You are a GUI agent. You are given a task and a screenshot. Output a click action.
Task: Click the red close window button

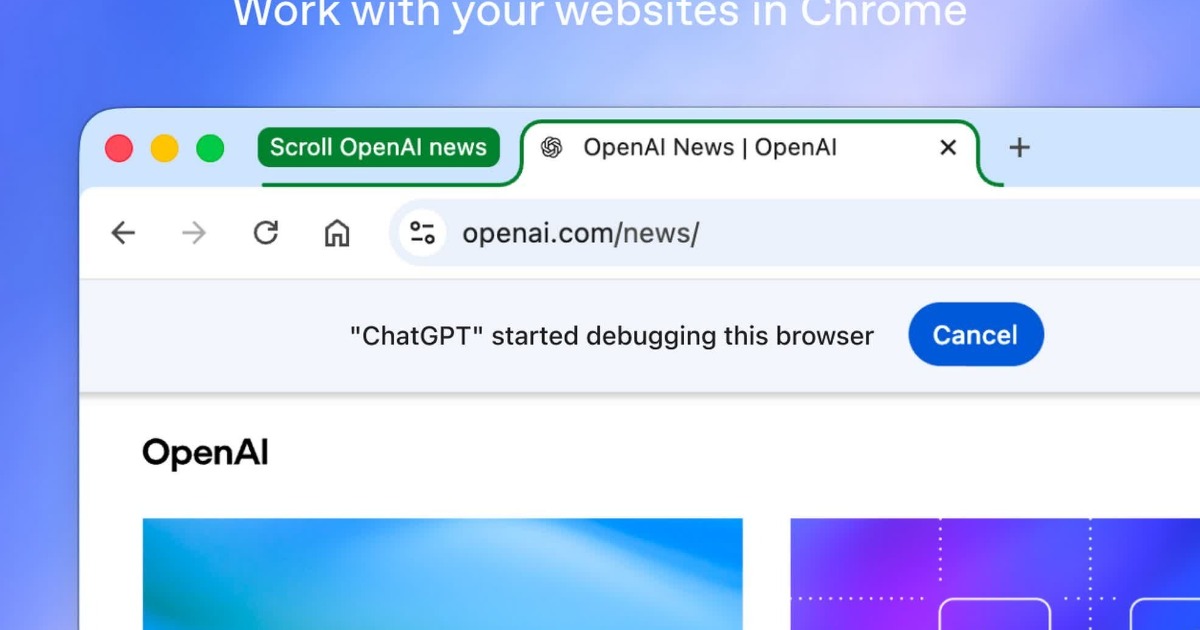click(x=119, y=149)
